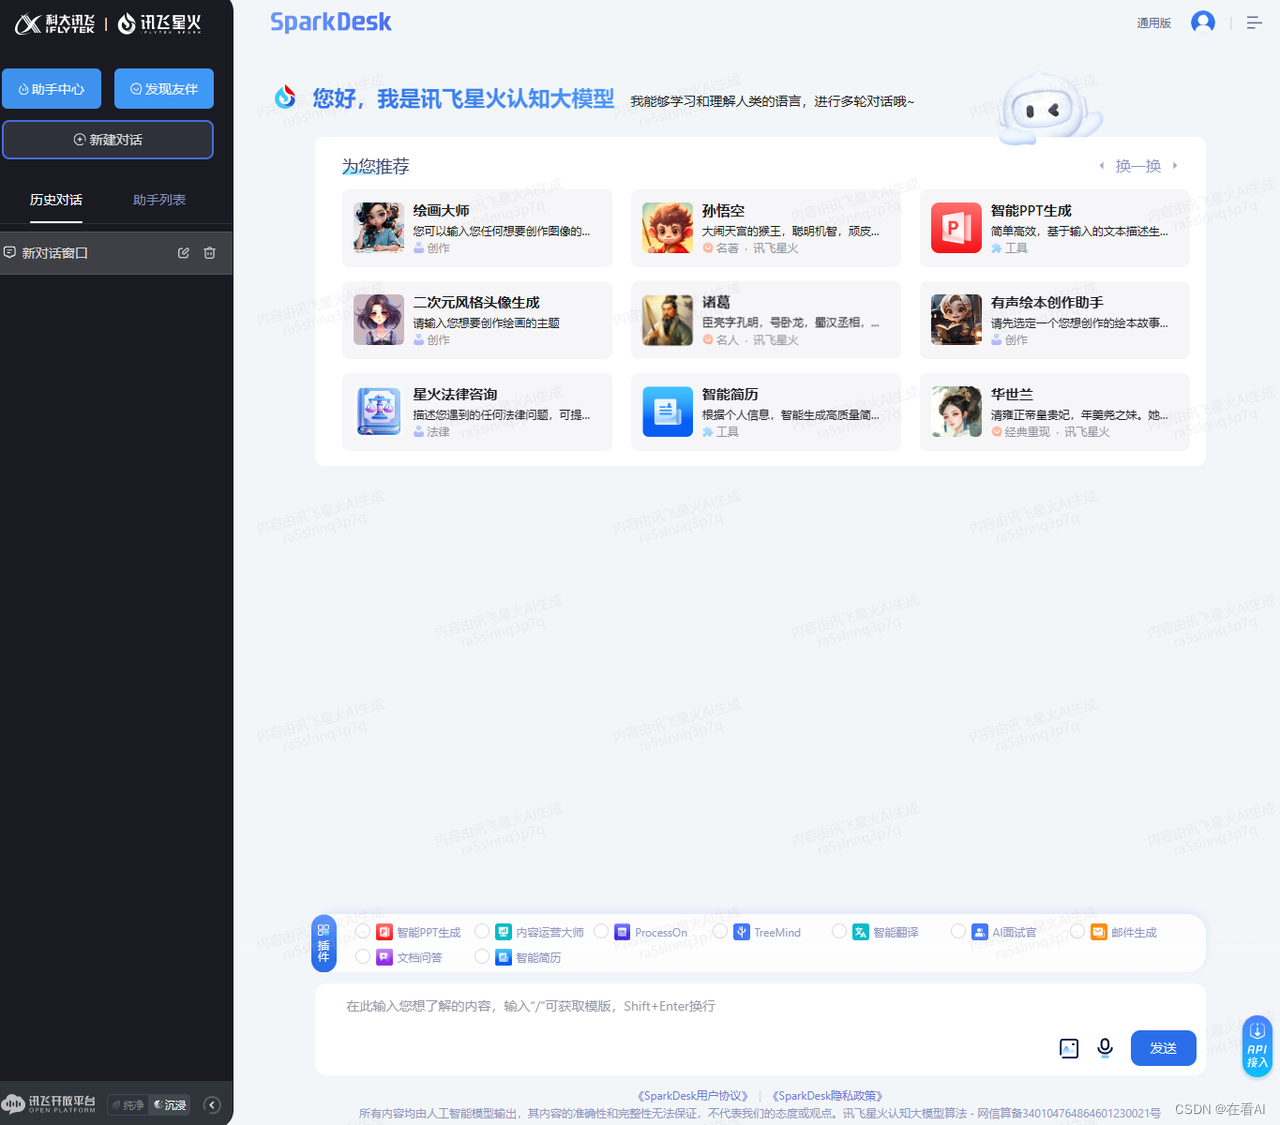Click the AI面试官 plugin icon
This screenshot has width=1280, height=1125.
click(980, 932)
